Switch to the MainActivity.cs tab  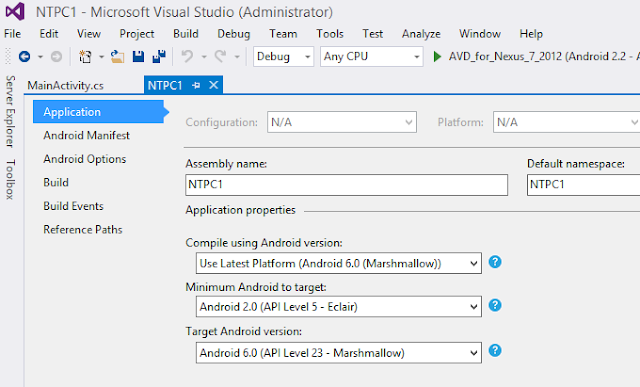(65, 85)
